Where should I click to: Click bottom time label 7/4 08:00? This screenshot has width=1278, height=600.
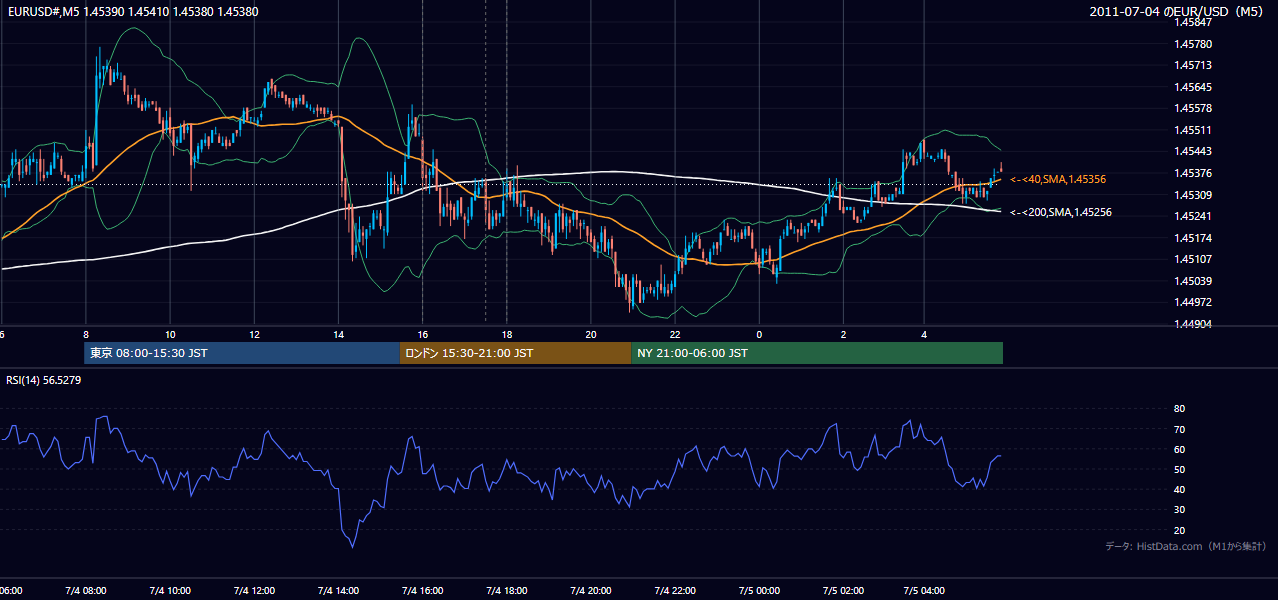pos(86,590)
